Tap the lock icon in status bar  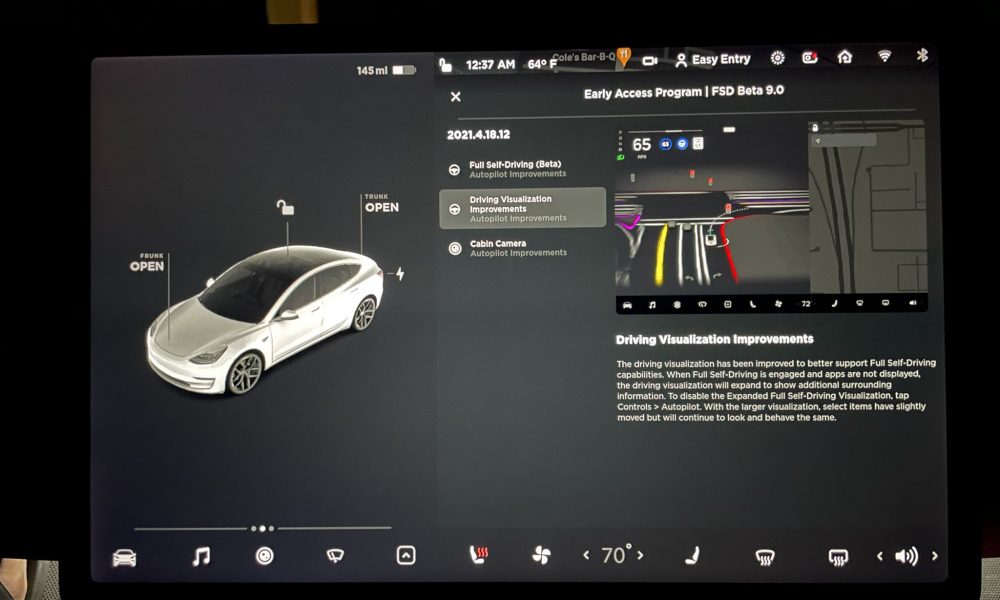pyautogui.click(x=445, y=64)
